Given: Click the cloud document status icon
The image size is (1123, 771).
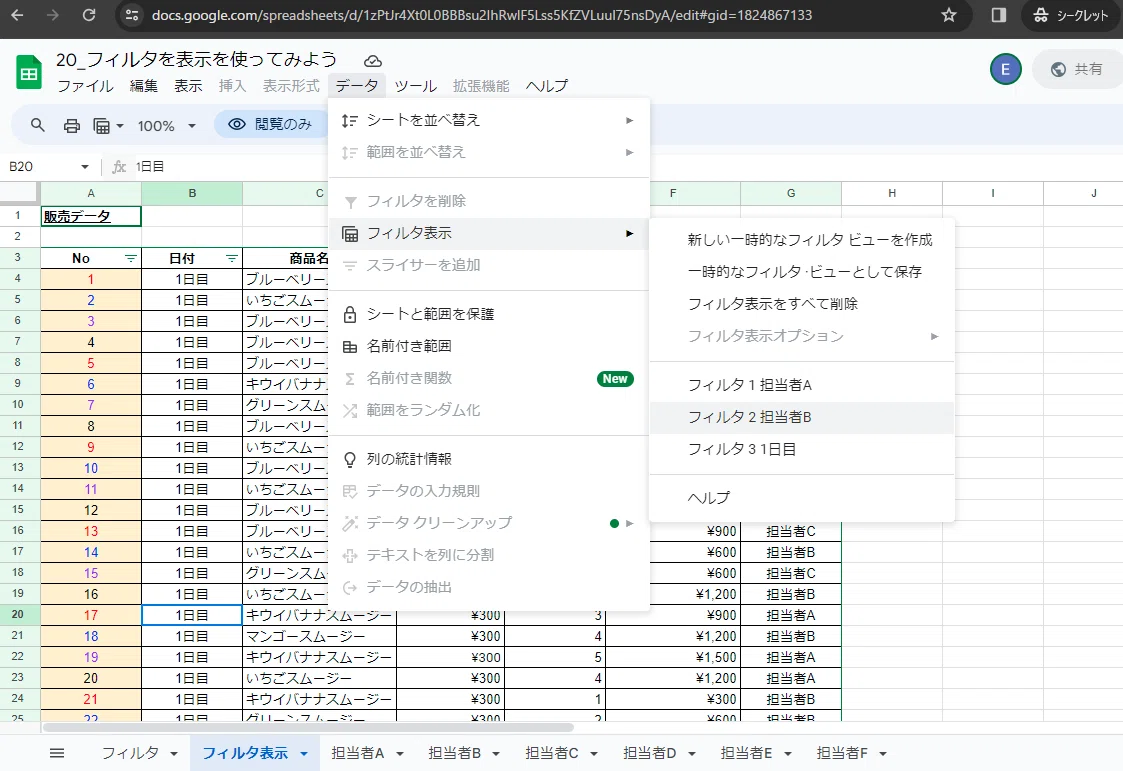Looking at the screenshot, I should click(373, 61).
